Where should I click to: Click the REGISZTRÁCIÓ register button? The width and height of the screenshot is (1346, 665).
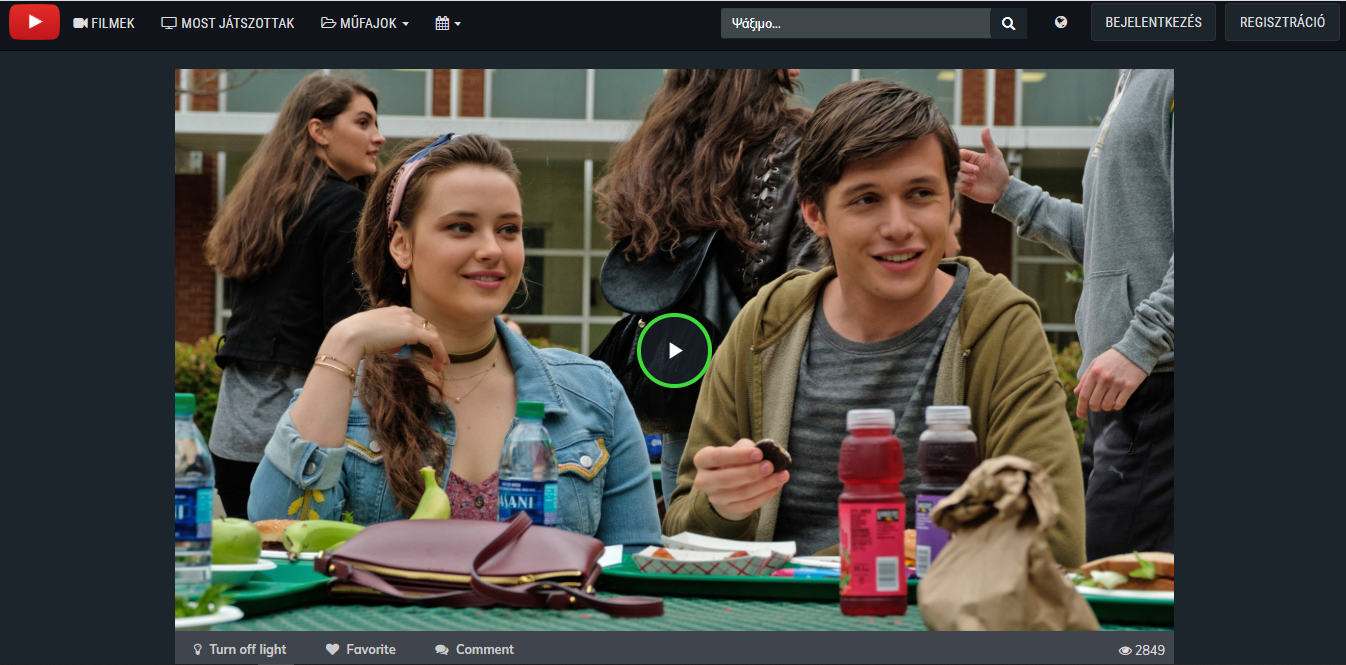(1282, 22)
